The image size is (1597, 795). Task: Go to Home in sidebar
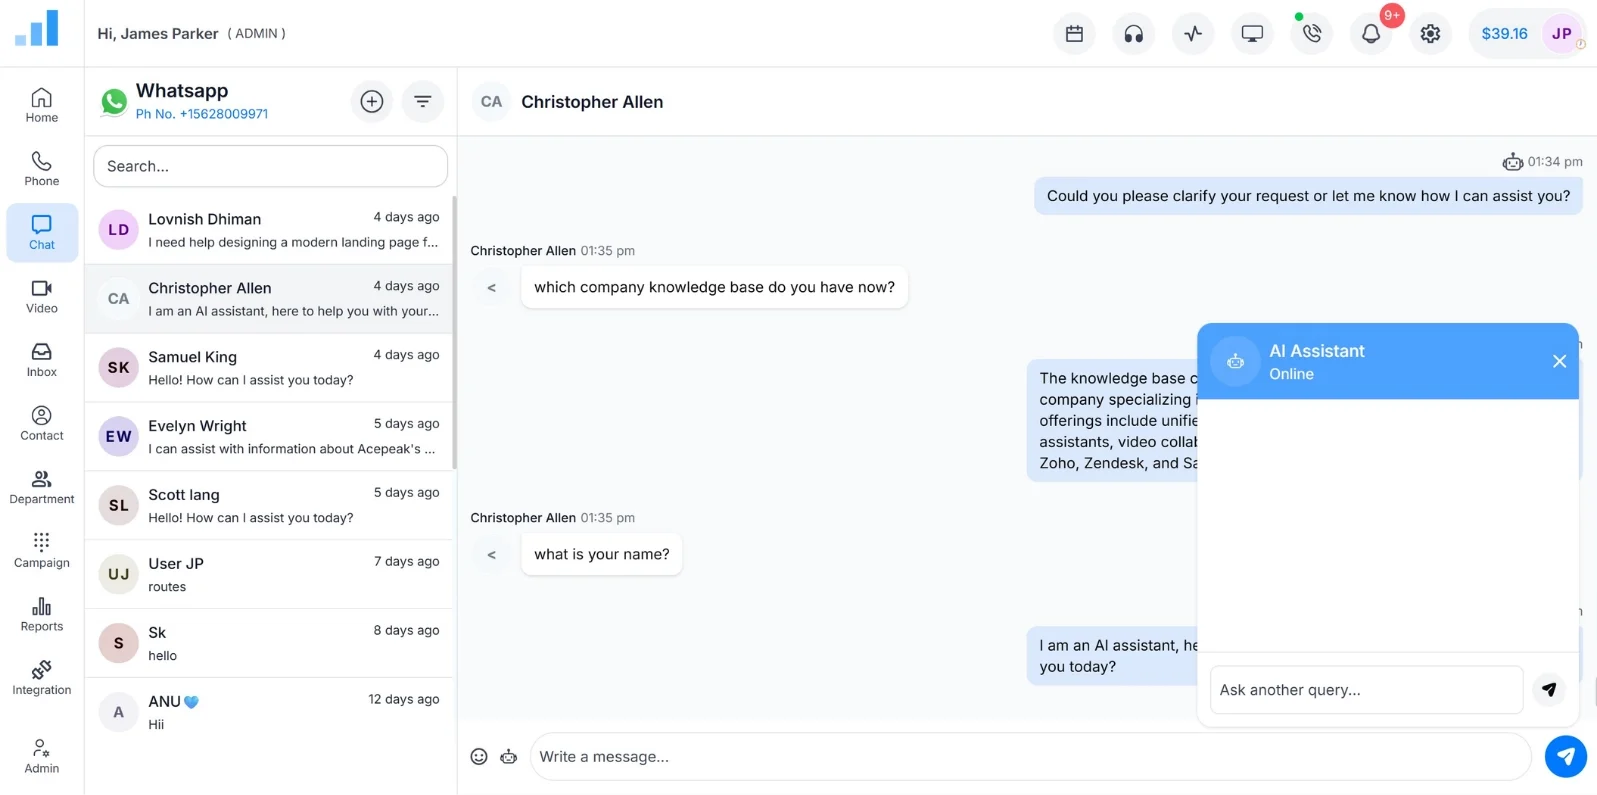(x=42, y=105)
